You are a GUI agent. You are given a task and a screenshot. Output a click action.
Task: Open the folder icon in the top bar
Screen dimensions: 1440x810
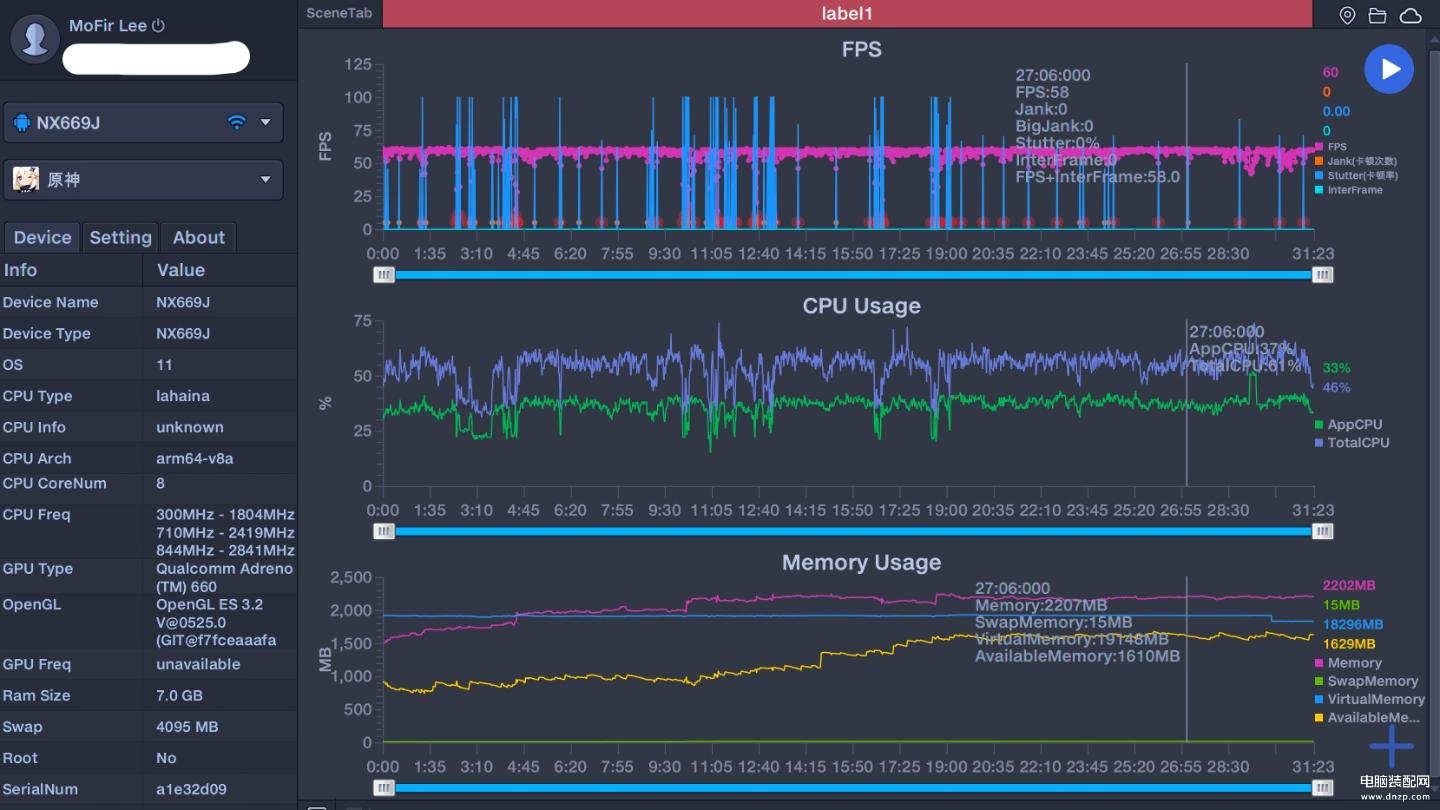[x=1378, y=15]
